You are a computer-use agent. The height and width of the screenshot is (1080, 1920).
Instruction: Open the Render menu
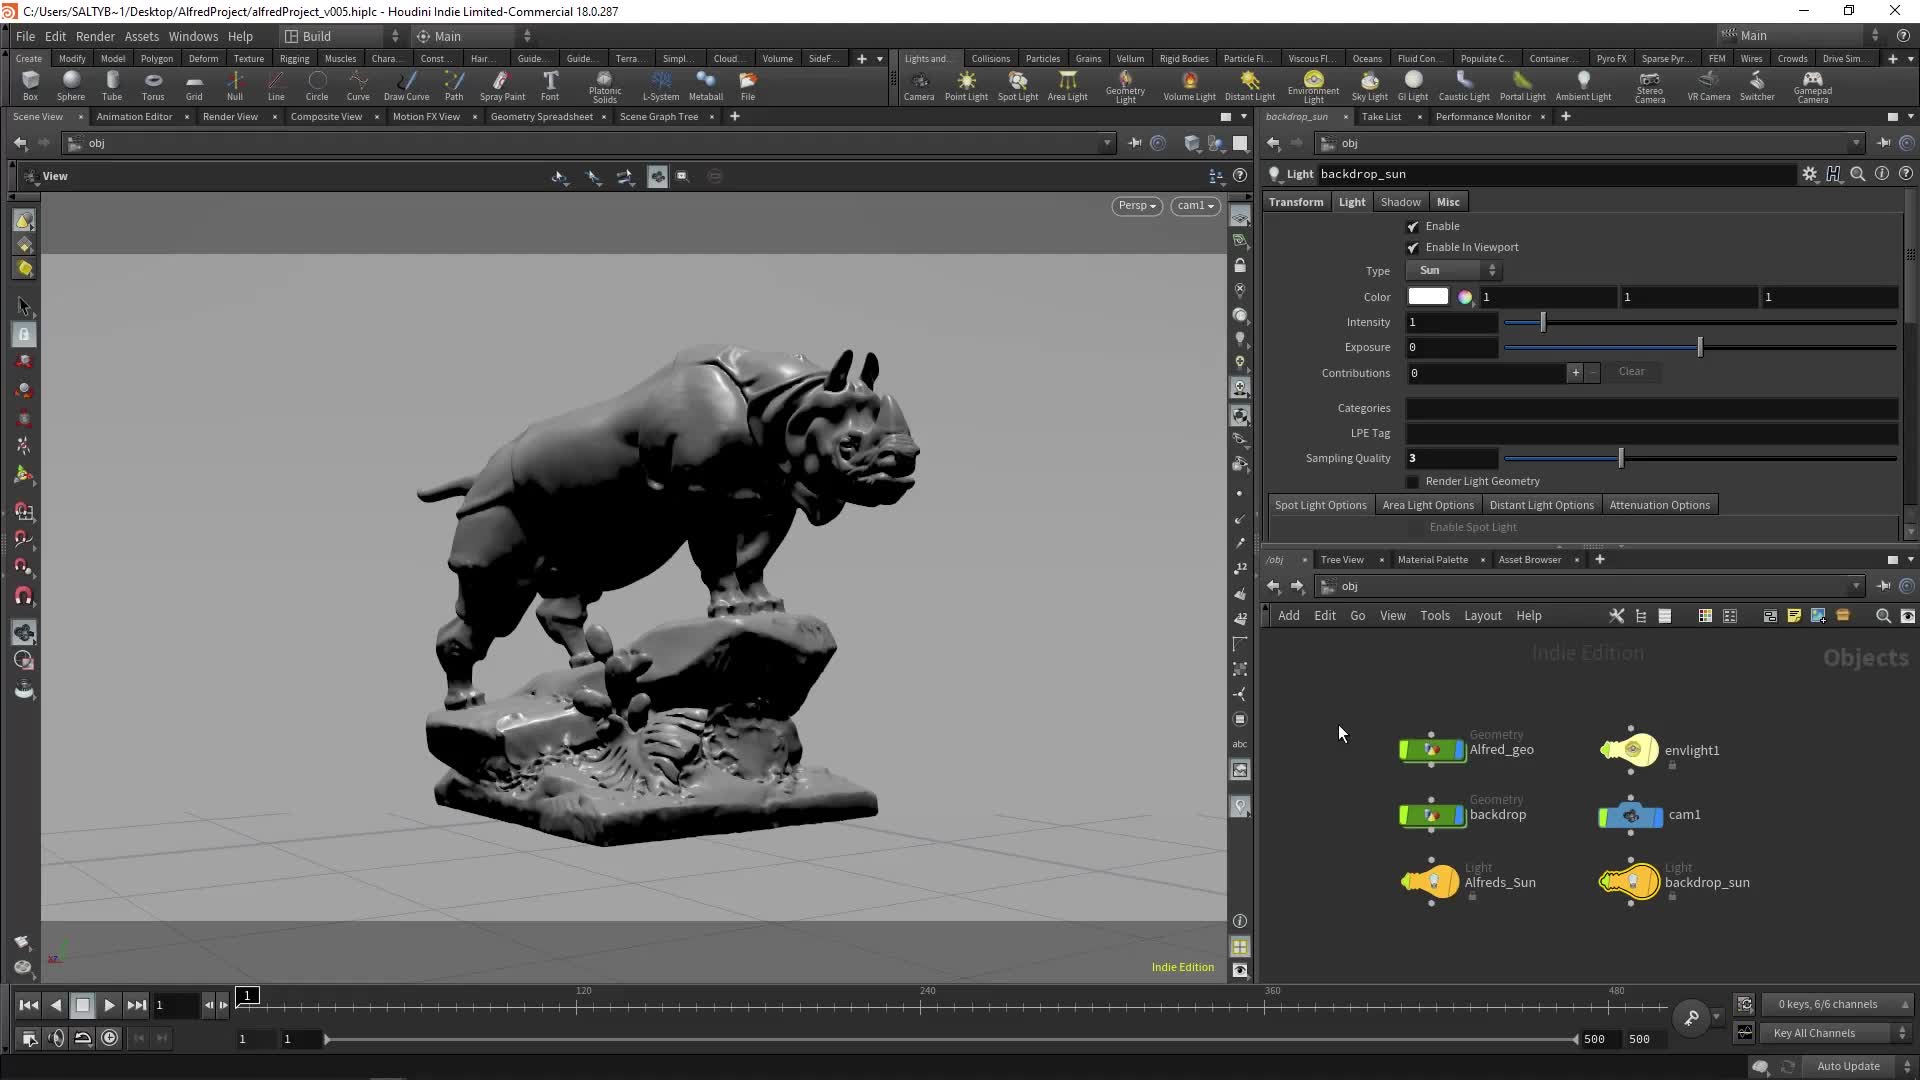[95, 36]
